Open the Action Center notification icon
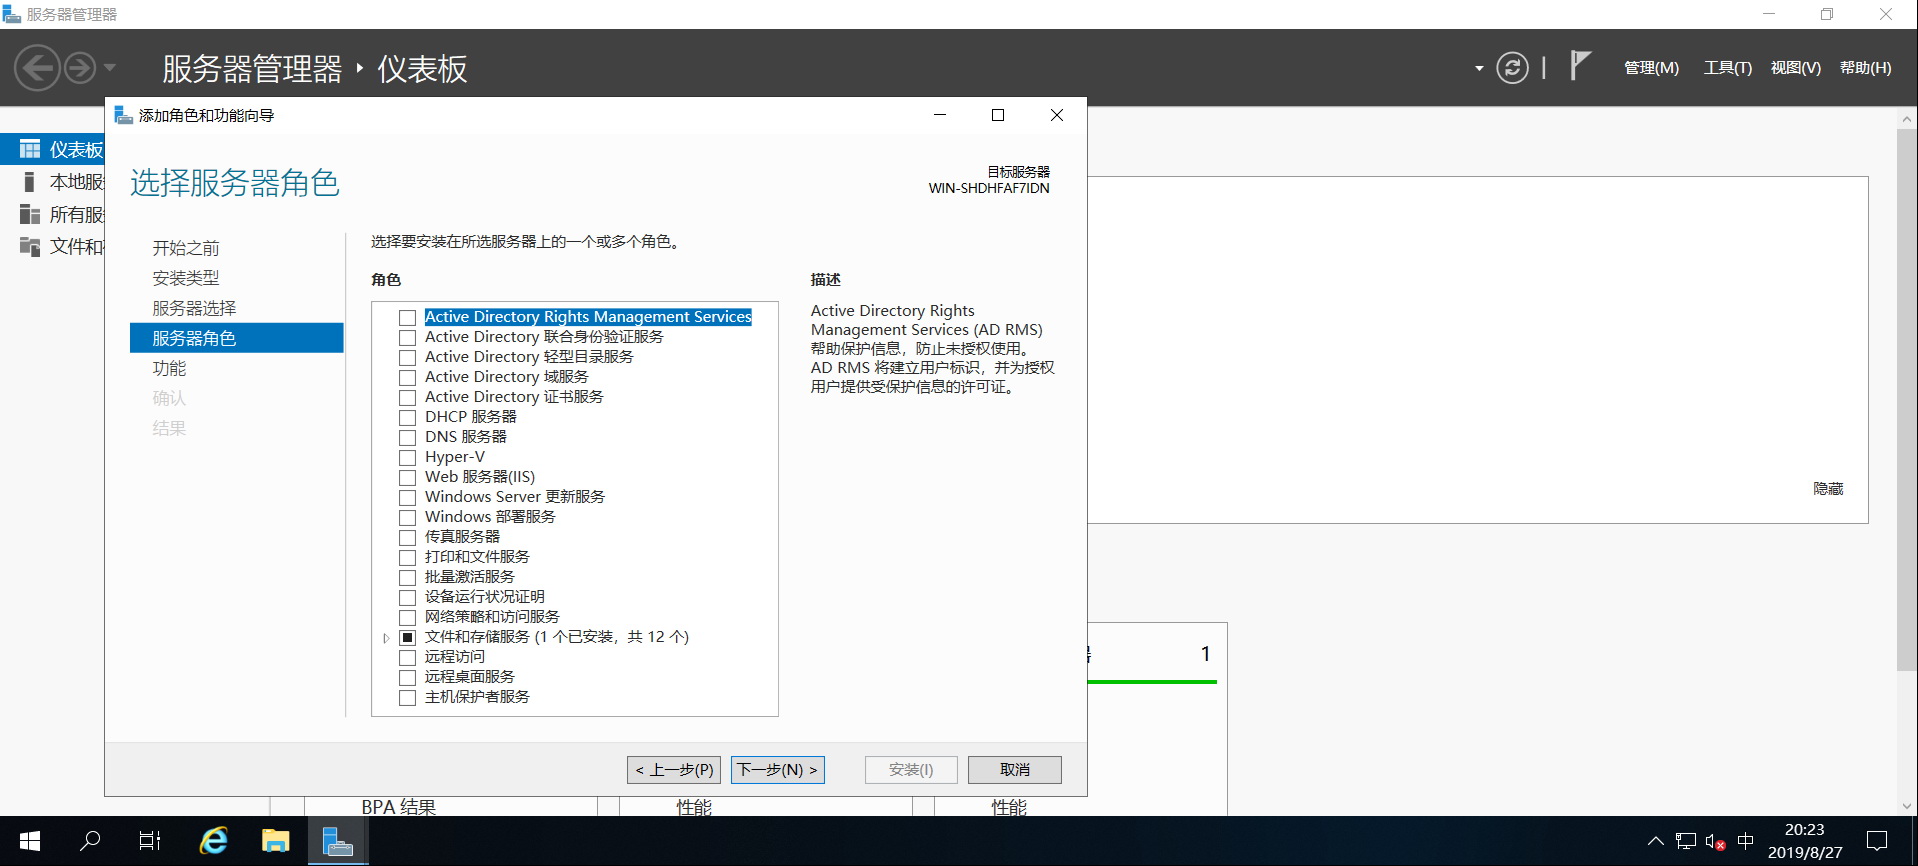 click(1877, 841)
